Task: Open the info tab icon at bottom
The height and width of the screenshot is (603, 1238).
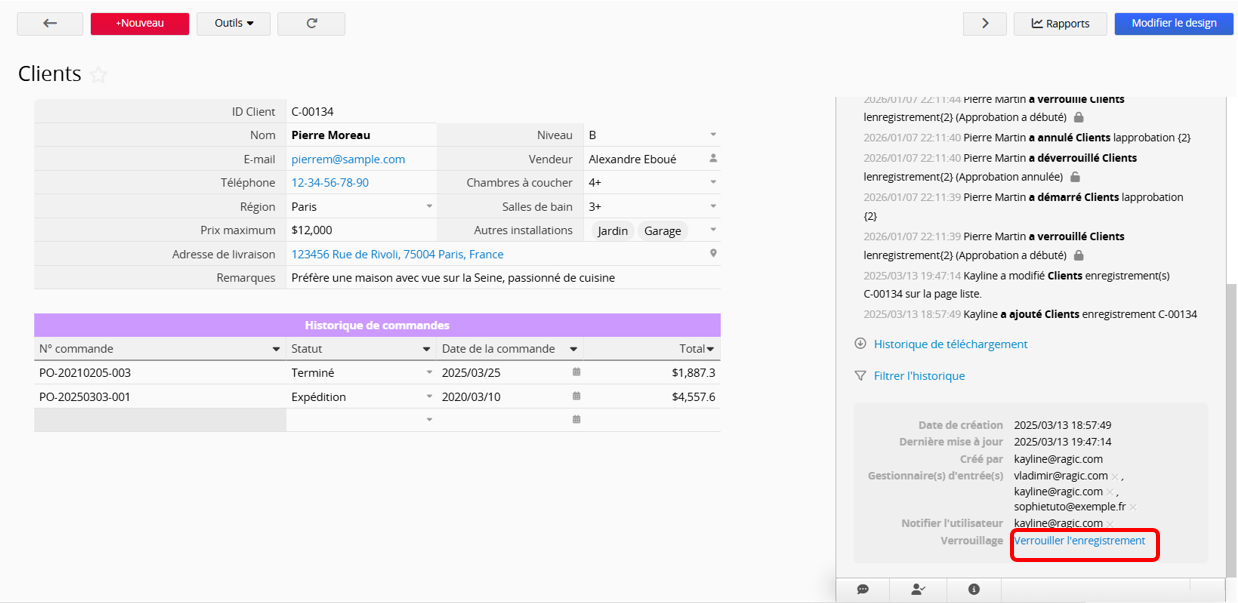Action: [x=974, y=590]
